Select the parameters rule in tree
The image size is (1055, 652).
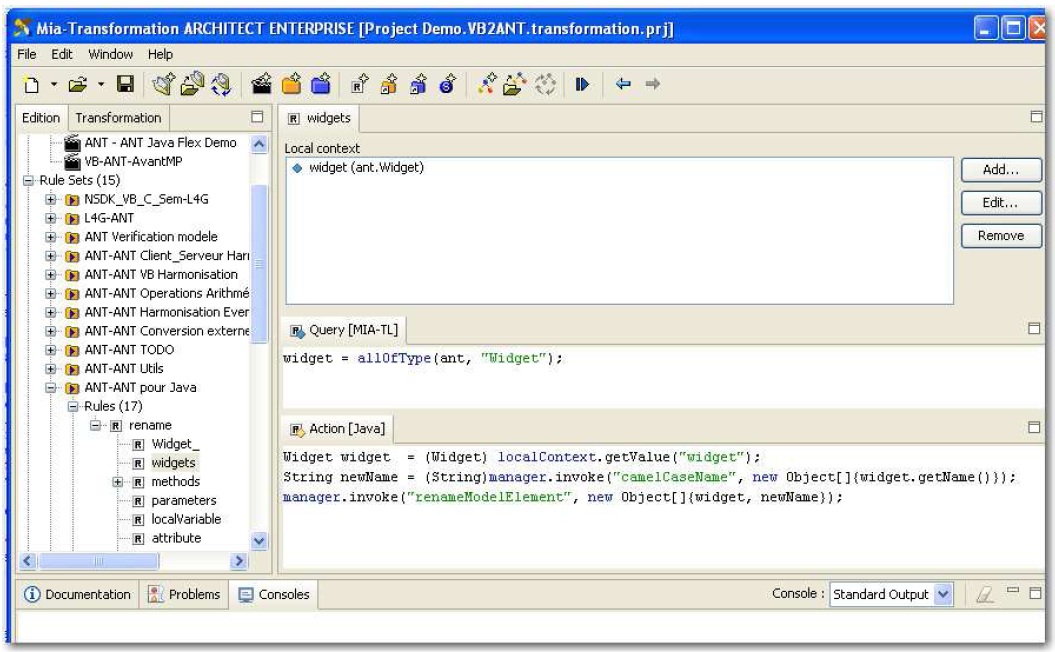(x=183, y=500)
